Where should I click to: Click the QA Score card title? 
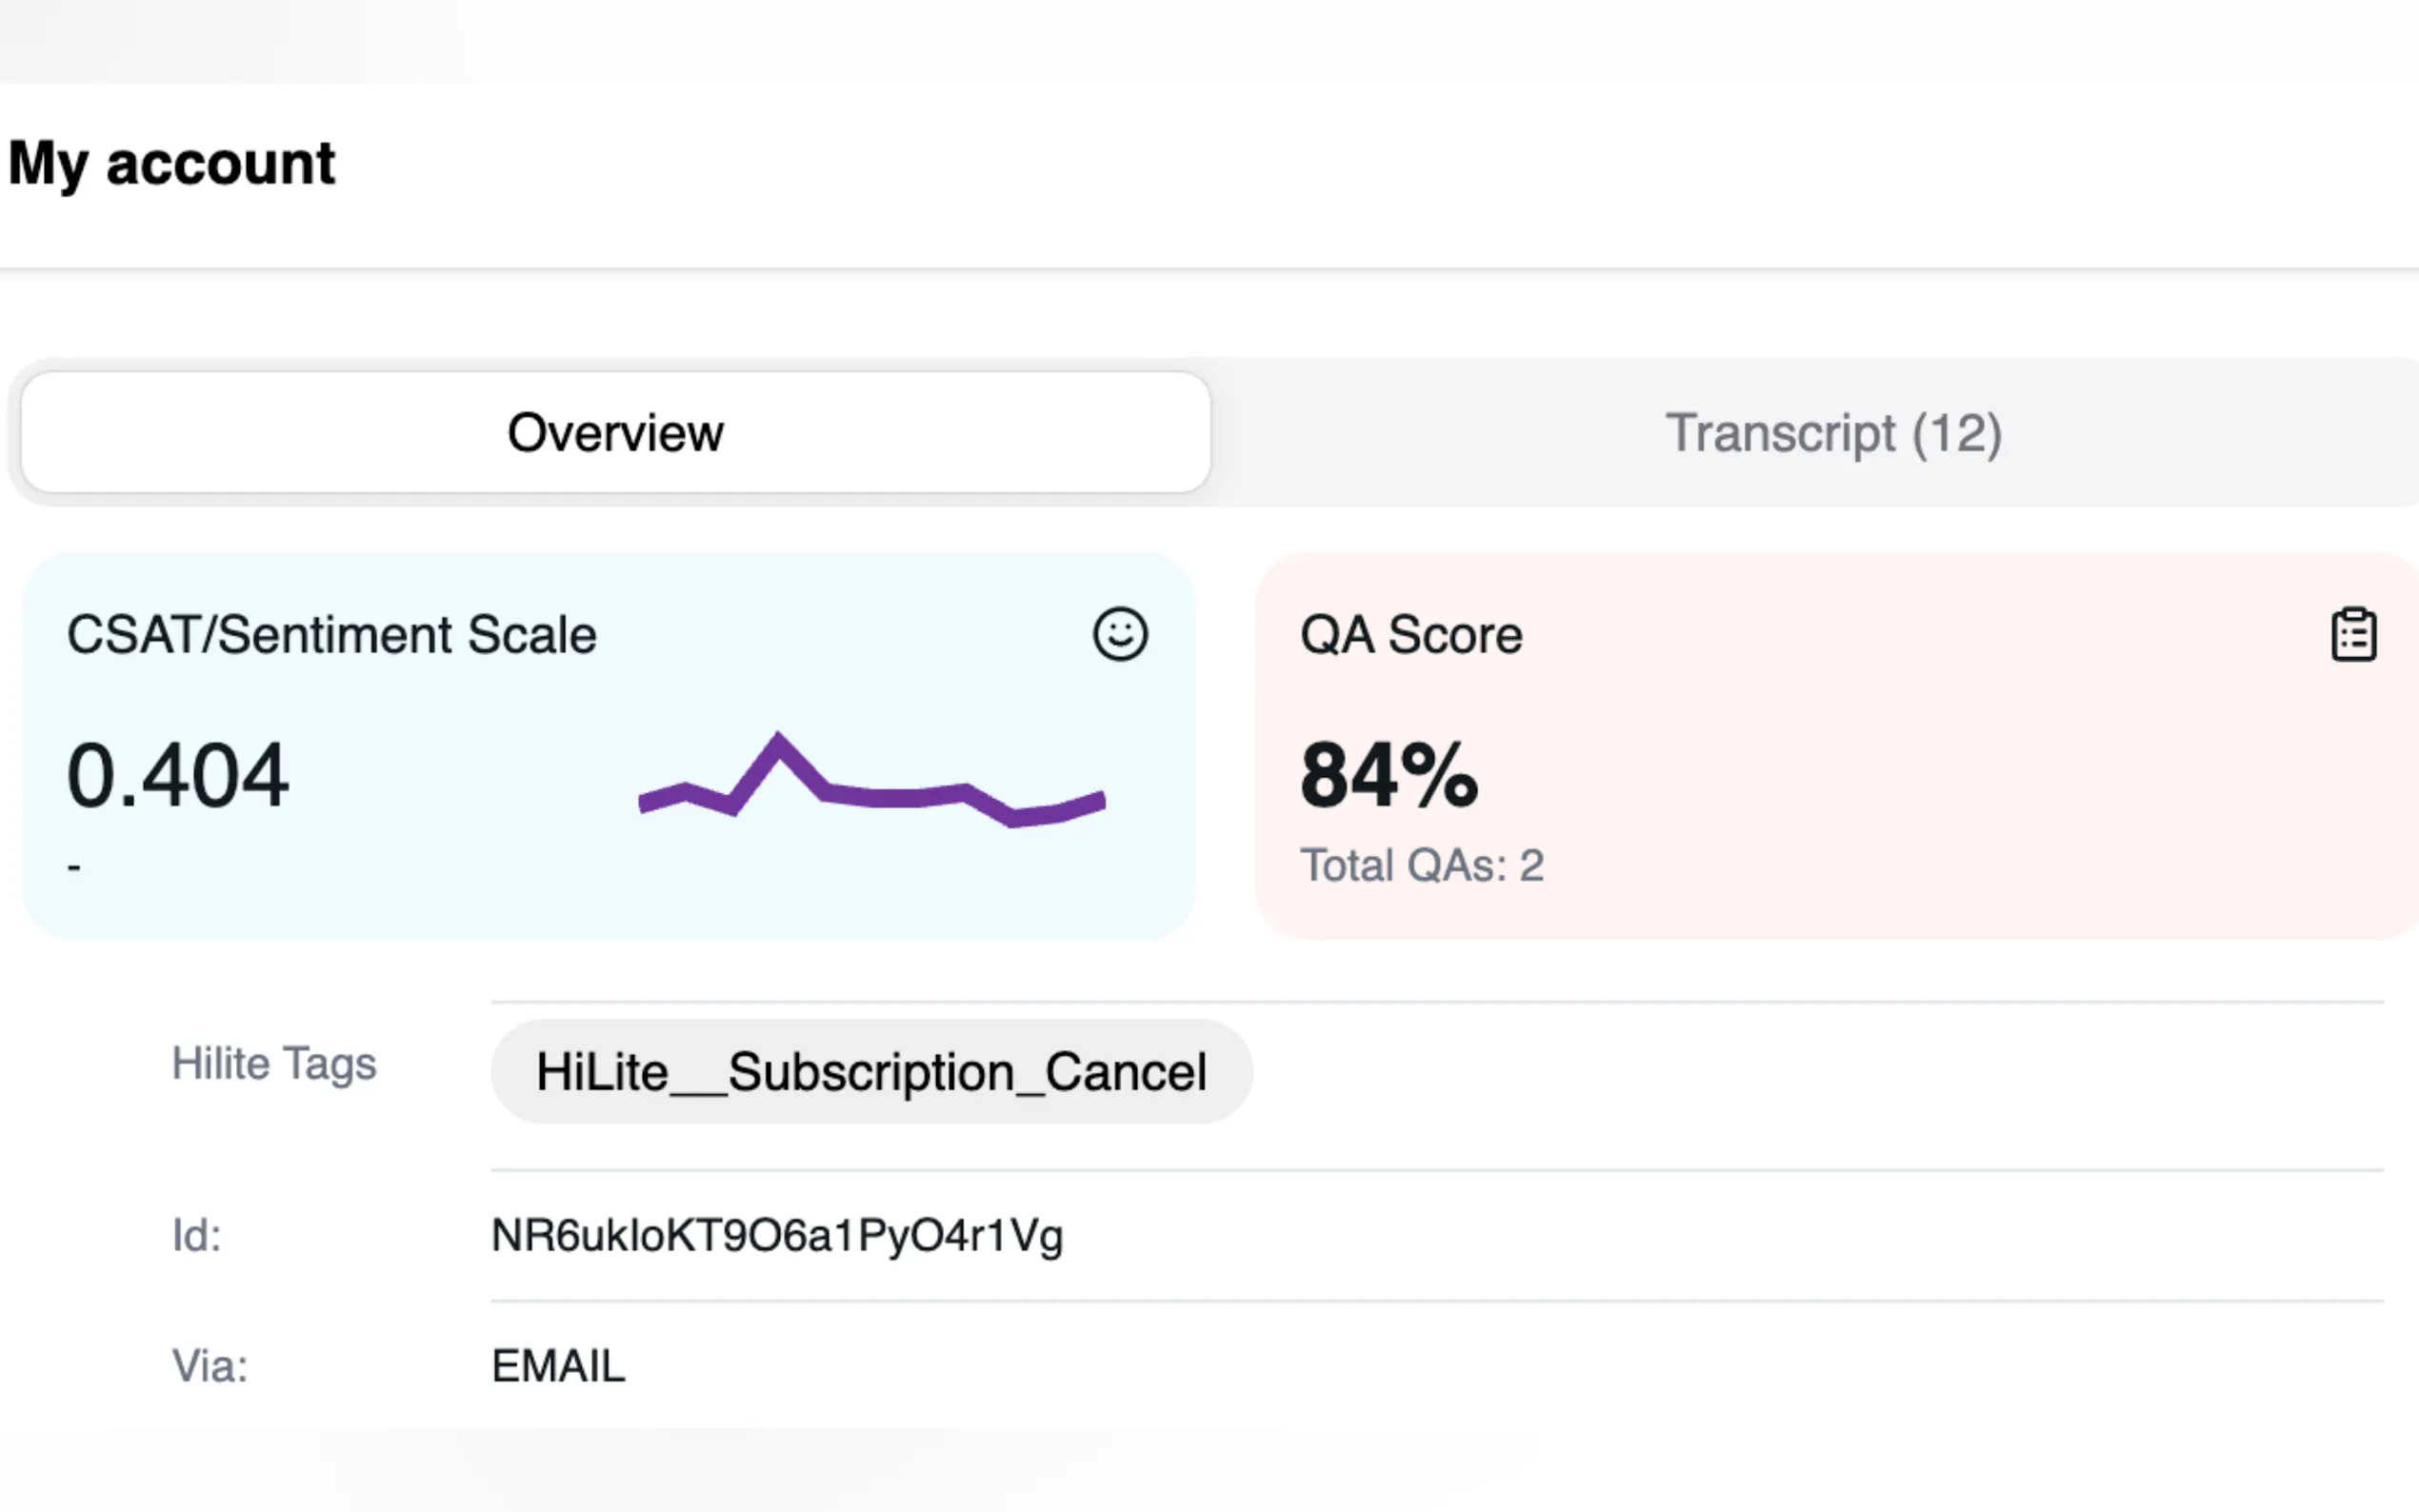pyautogui.click(x=1410, y=635)
